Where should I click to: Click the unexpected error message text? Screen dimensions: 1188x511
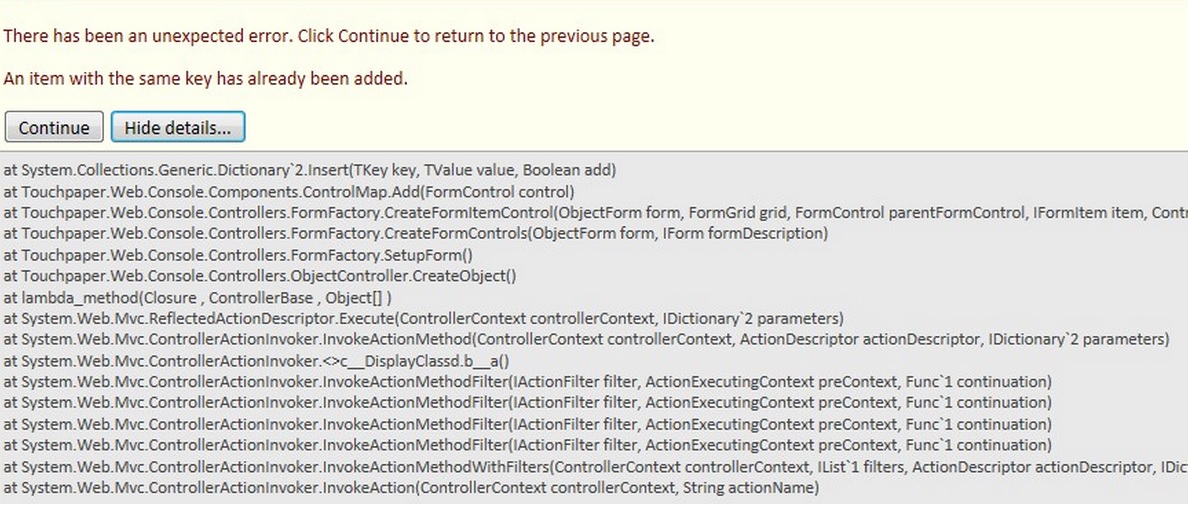tap(329, 37)
